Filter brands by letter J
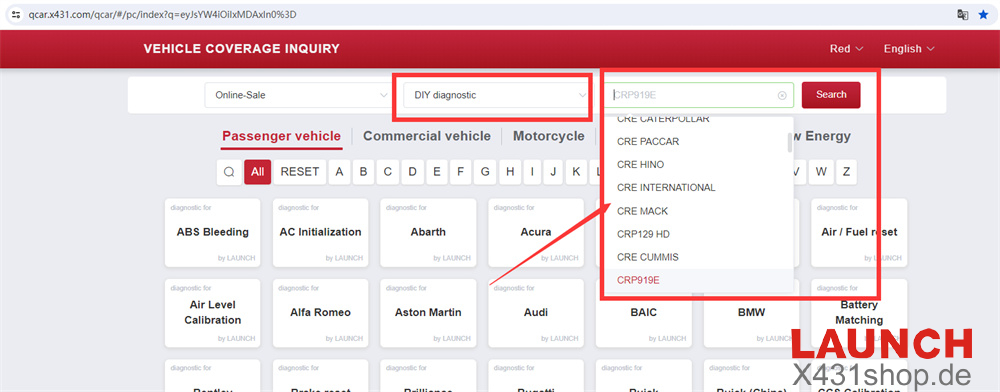 (554, 172)
